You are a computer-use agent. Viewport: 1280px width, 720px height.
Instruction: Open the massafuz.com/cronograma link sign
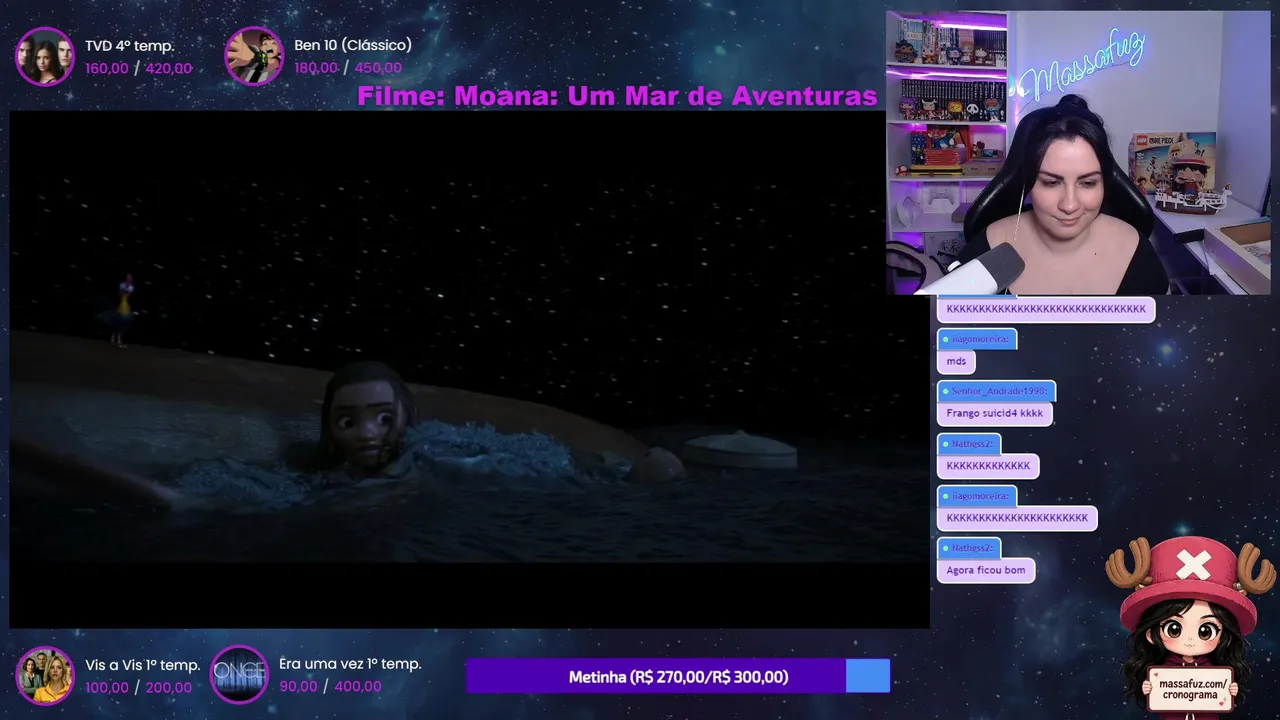1192,688
